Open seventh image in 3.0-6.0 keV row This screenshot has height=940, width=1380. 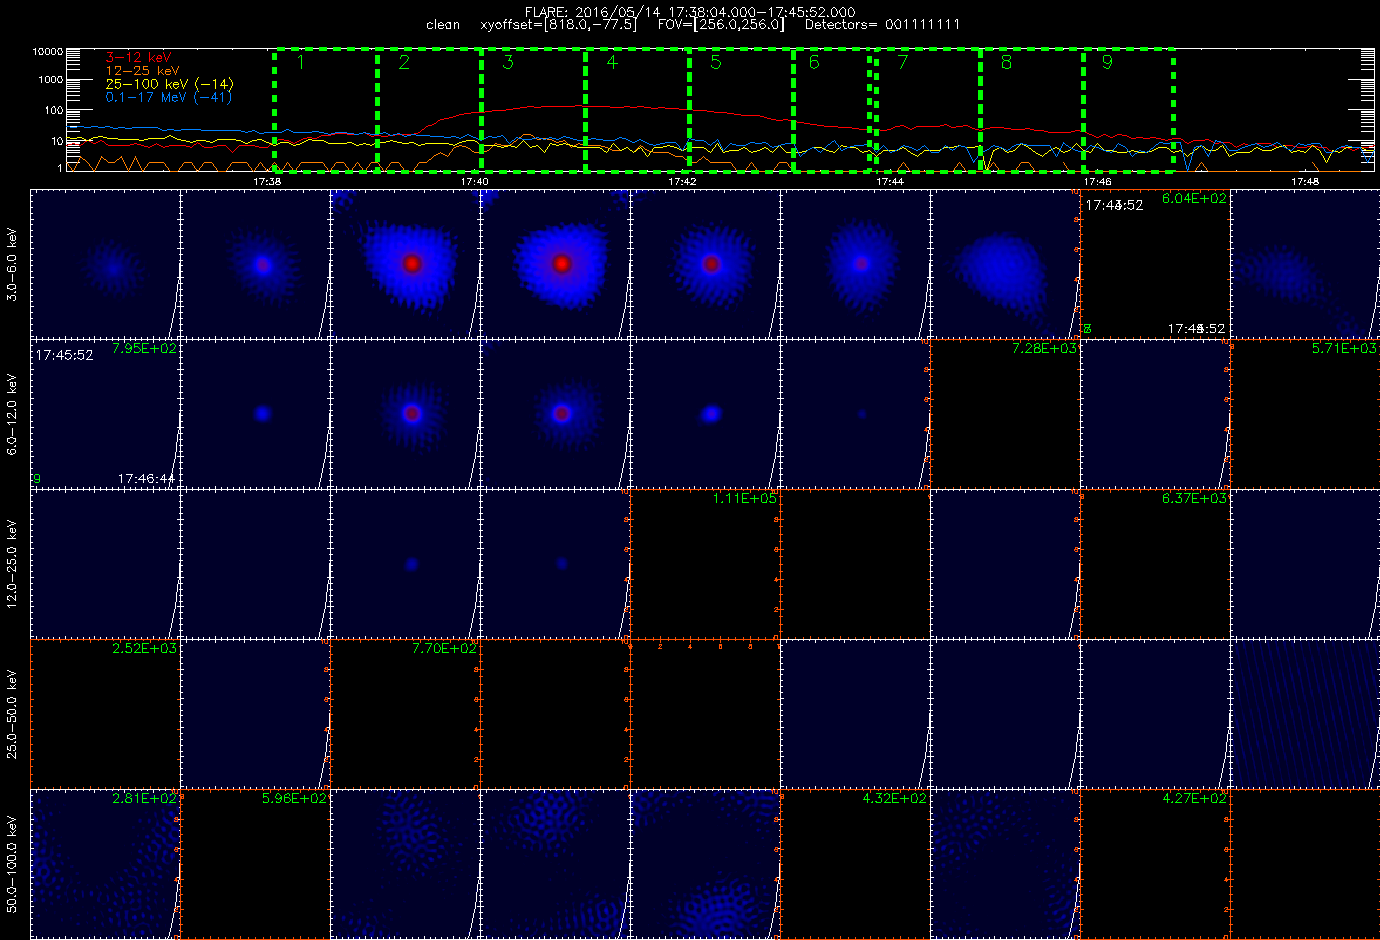pyautogui.click(x=1006, y=264)
